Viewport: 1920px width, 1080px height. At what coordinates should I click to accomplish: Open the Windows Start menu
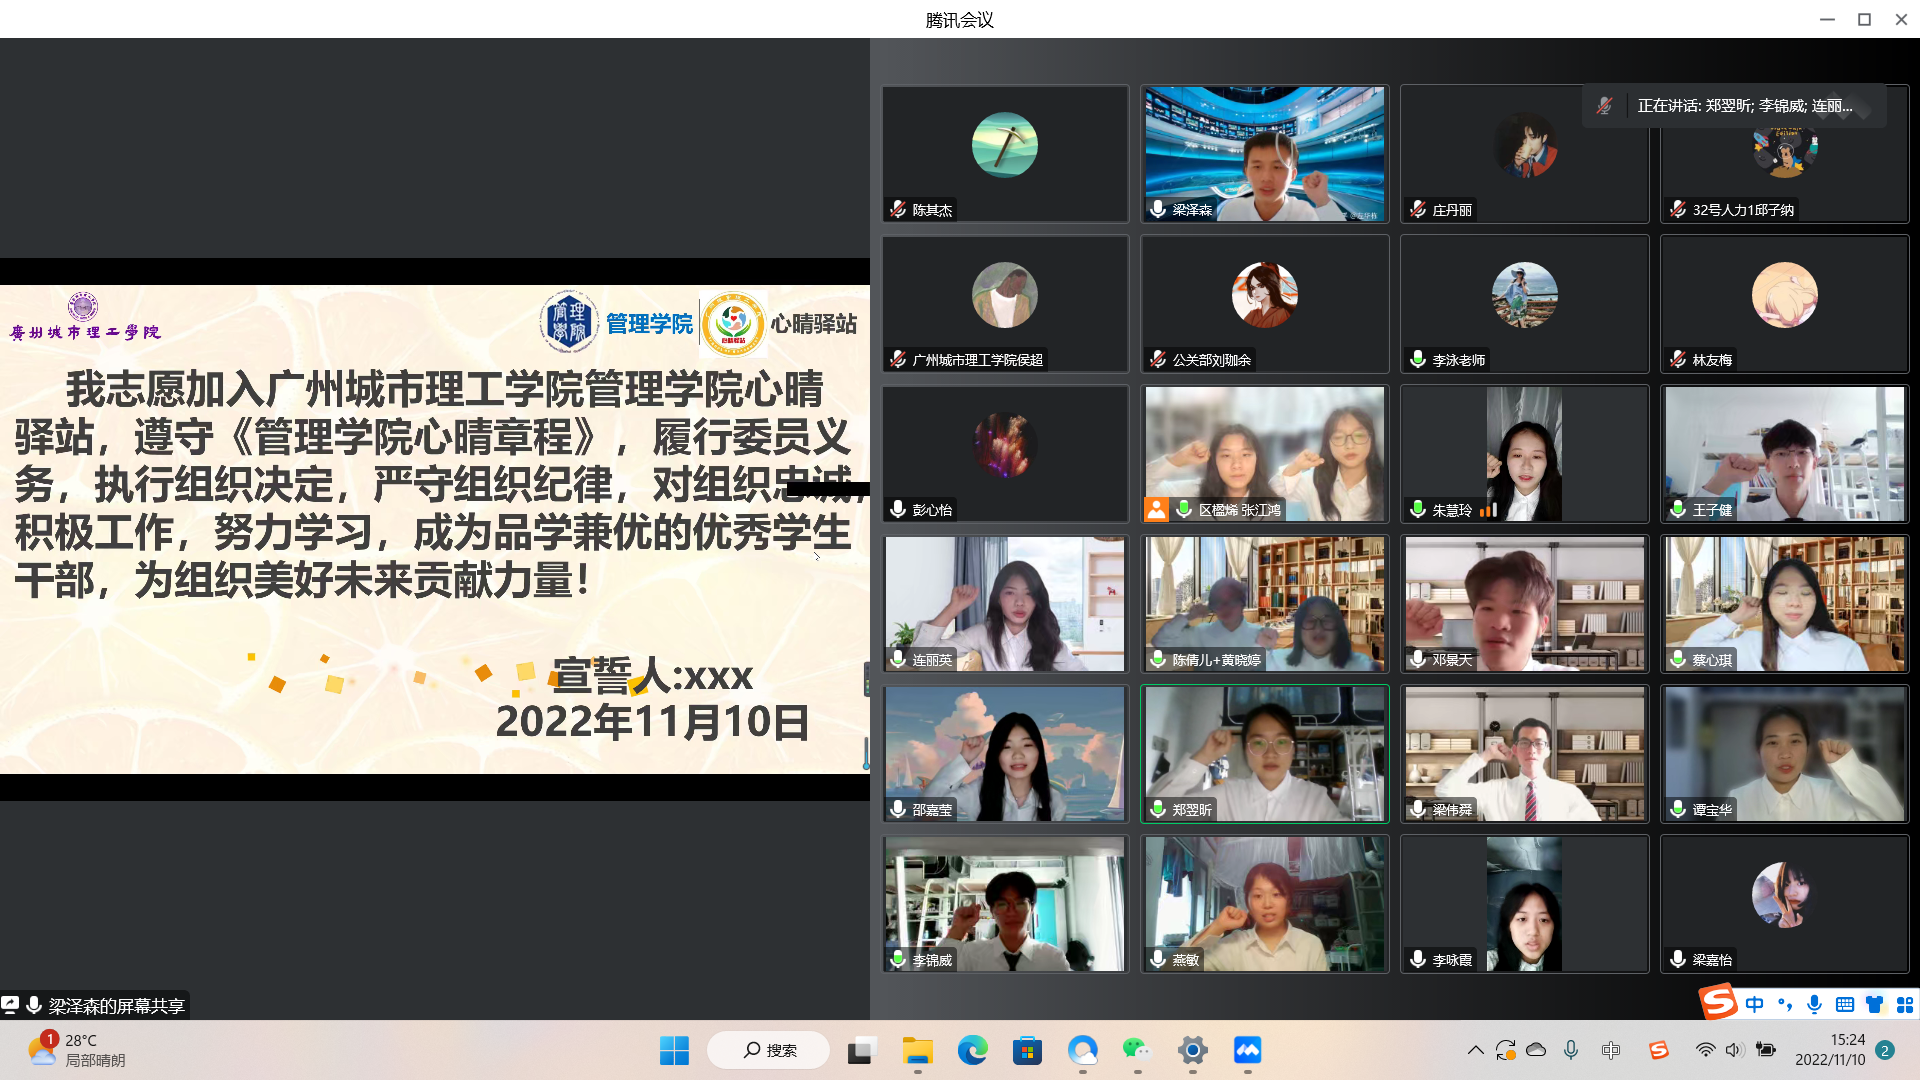tap(674, 1050)
